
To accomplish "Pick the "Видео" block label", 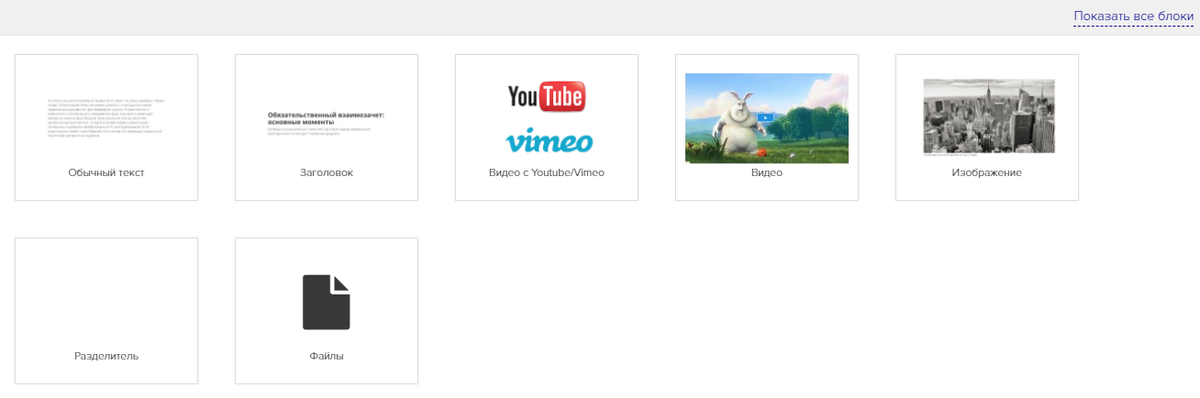I will (x=766, y=173).
